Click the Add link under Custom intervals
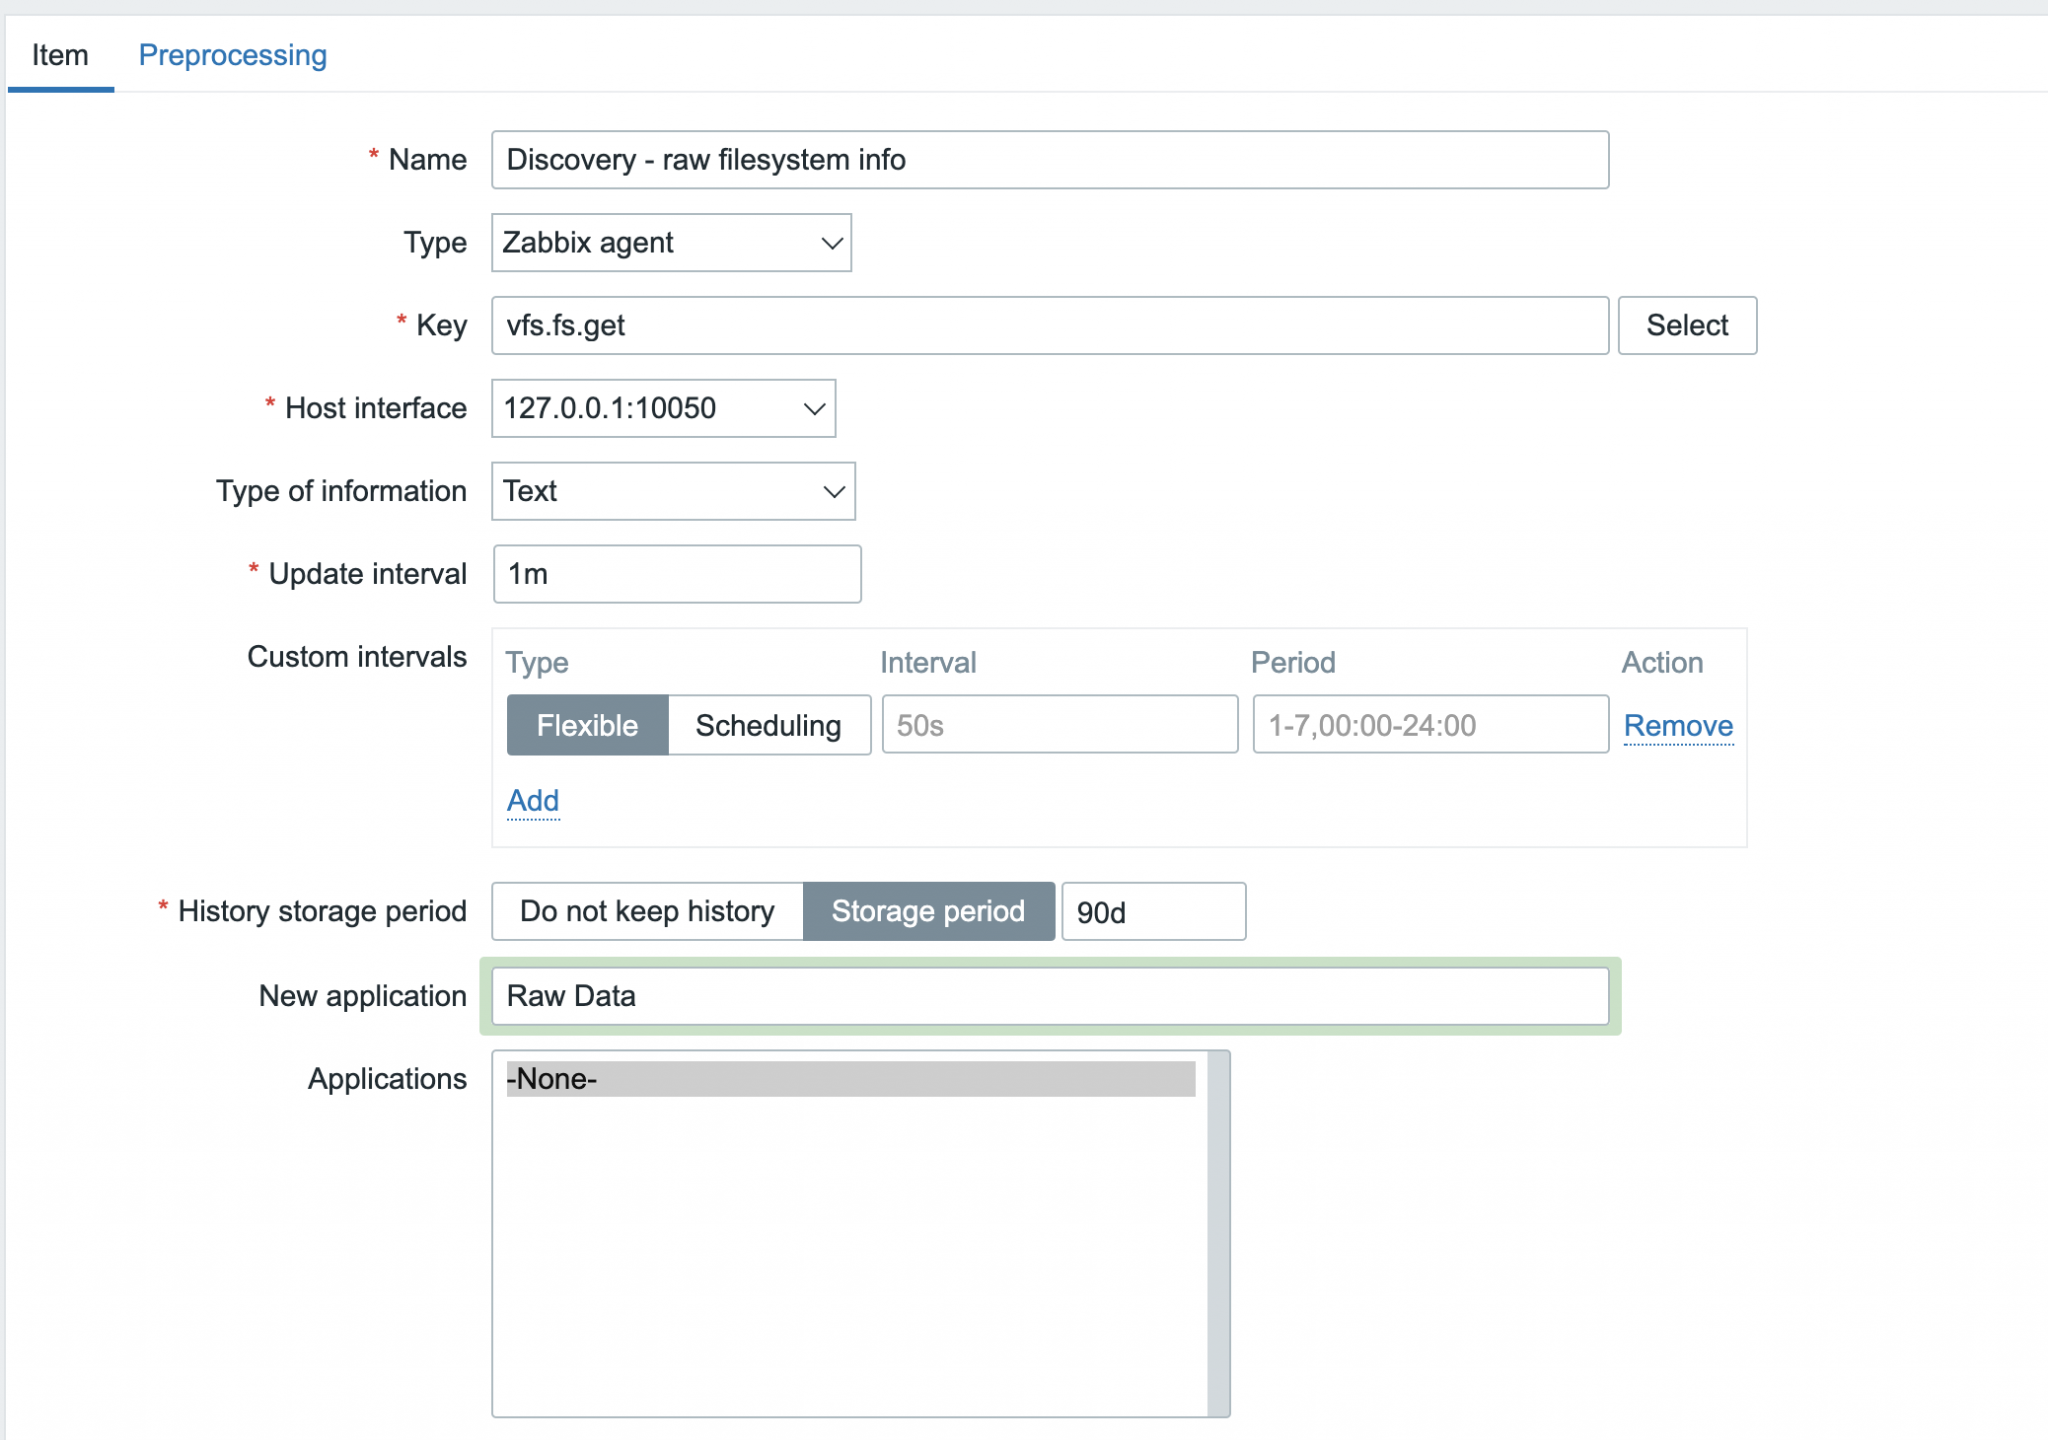 533,800
